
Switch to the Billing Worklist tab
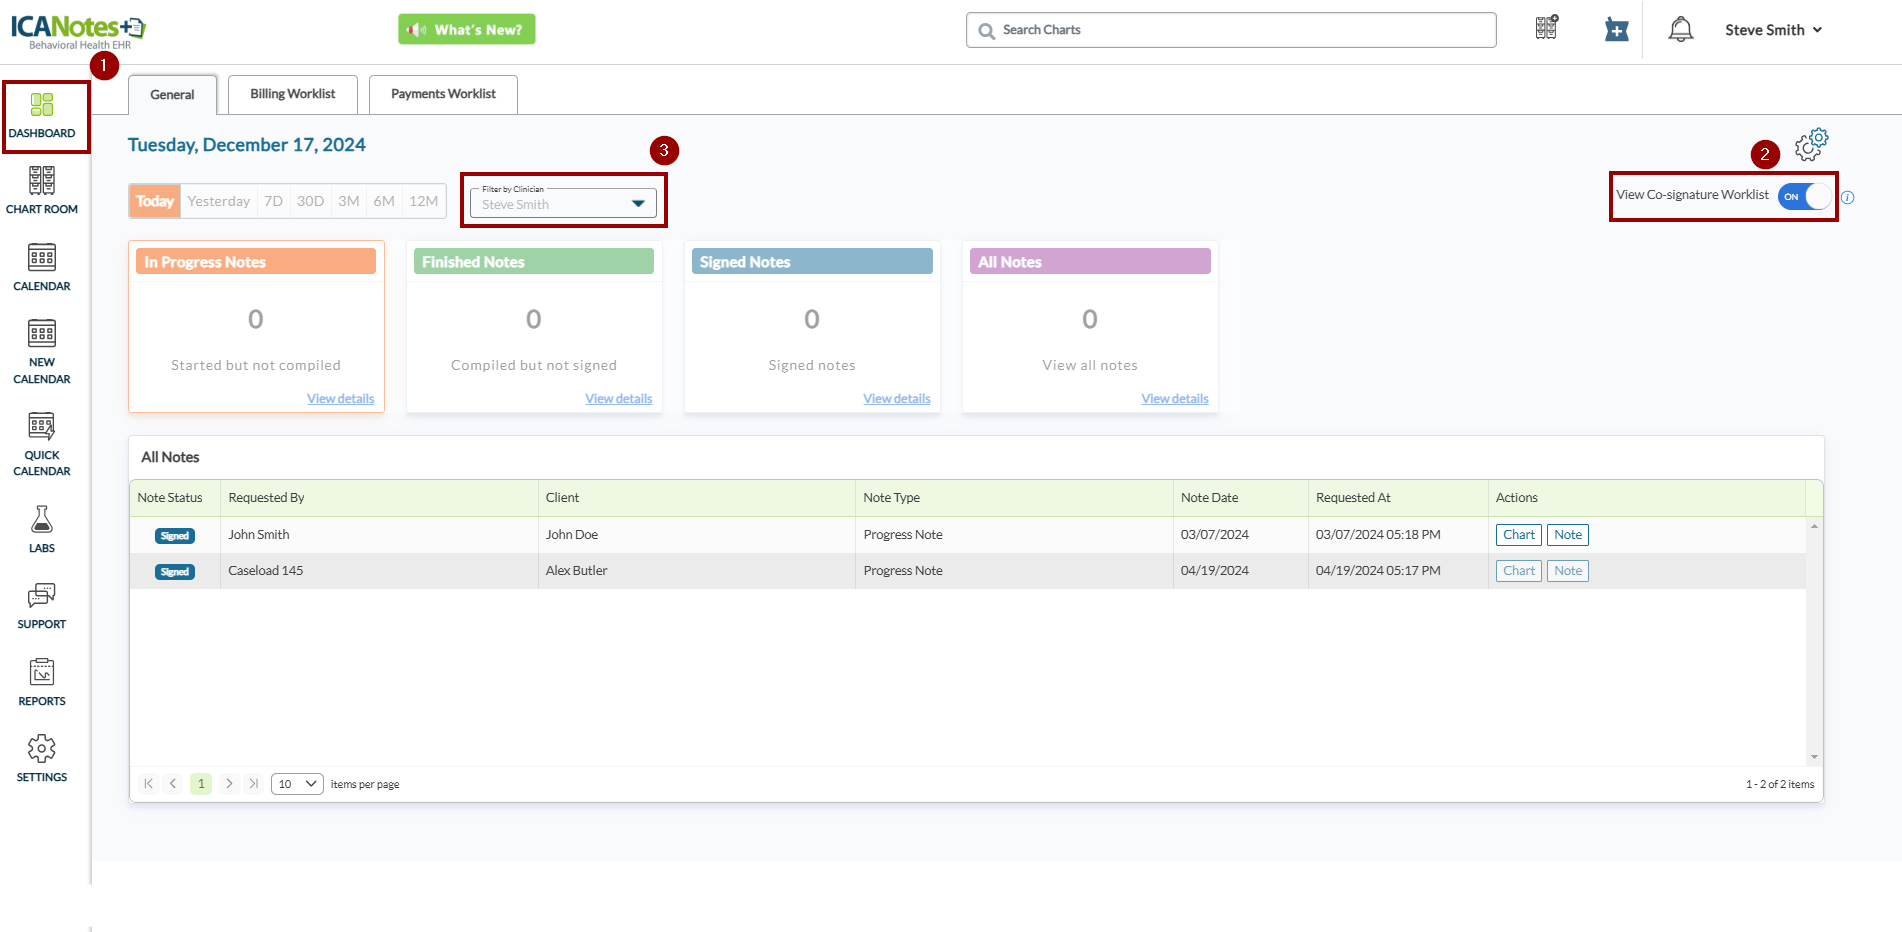pyautogui.click(x=292, y=94)
